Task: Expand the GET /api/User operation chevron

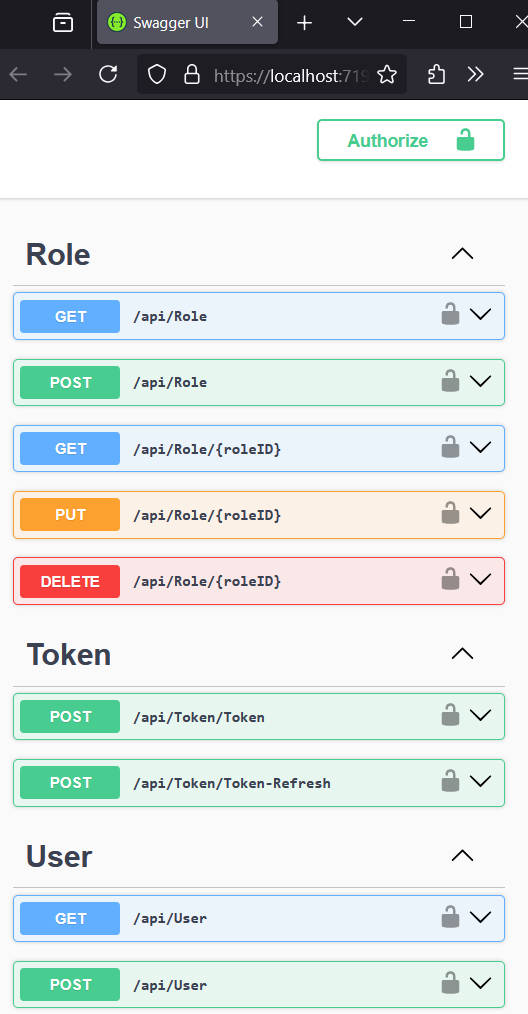Action: [x=480, y=916]
